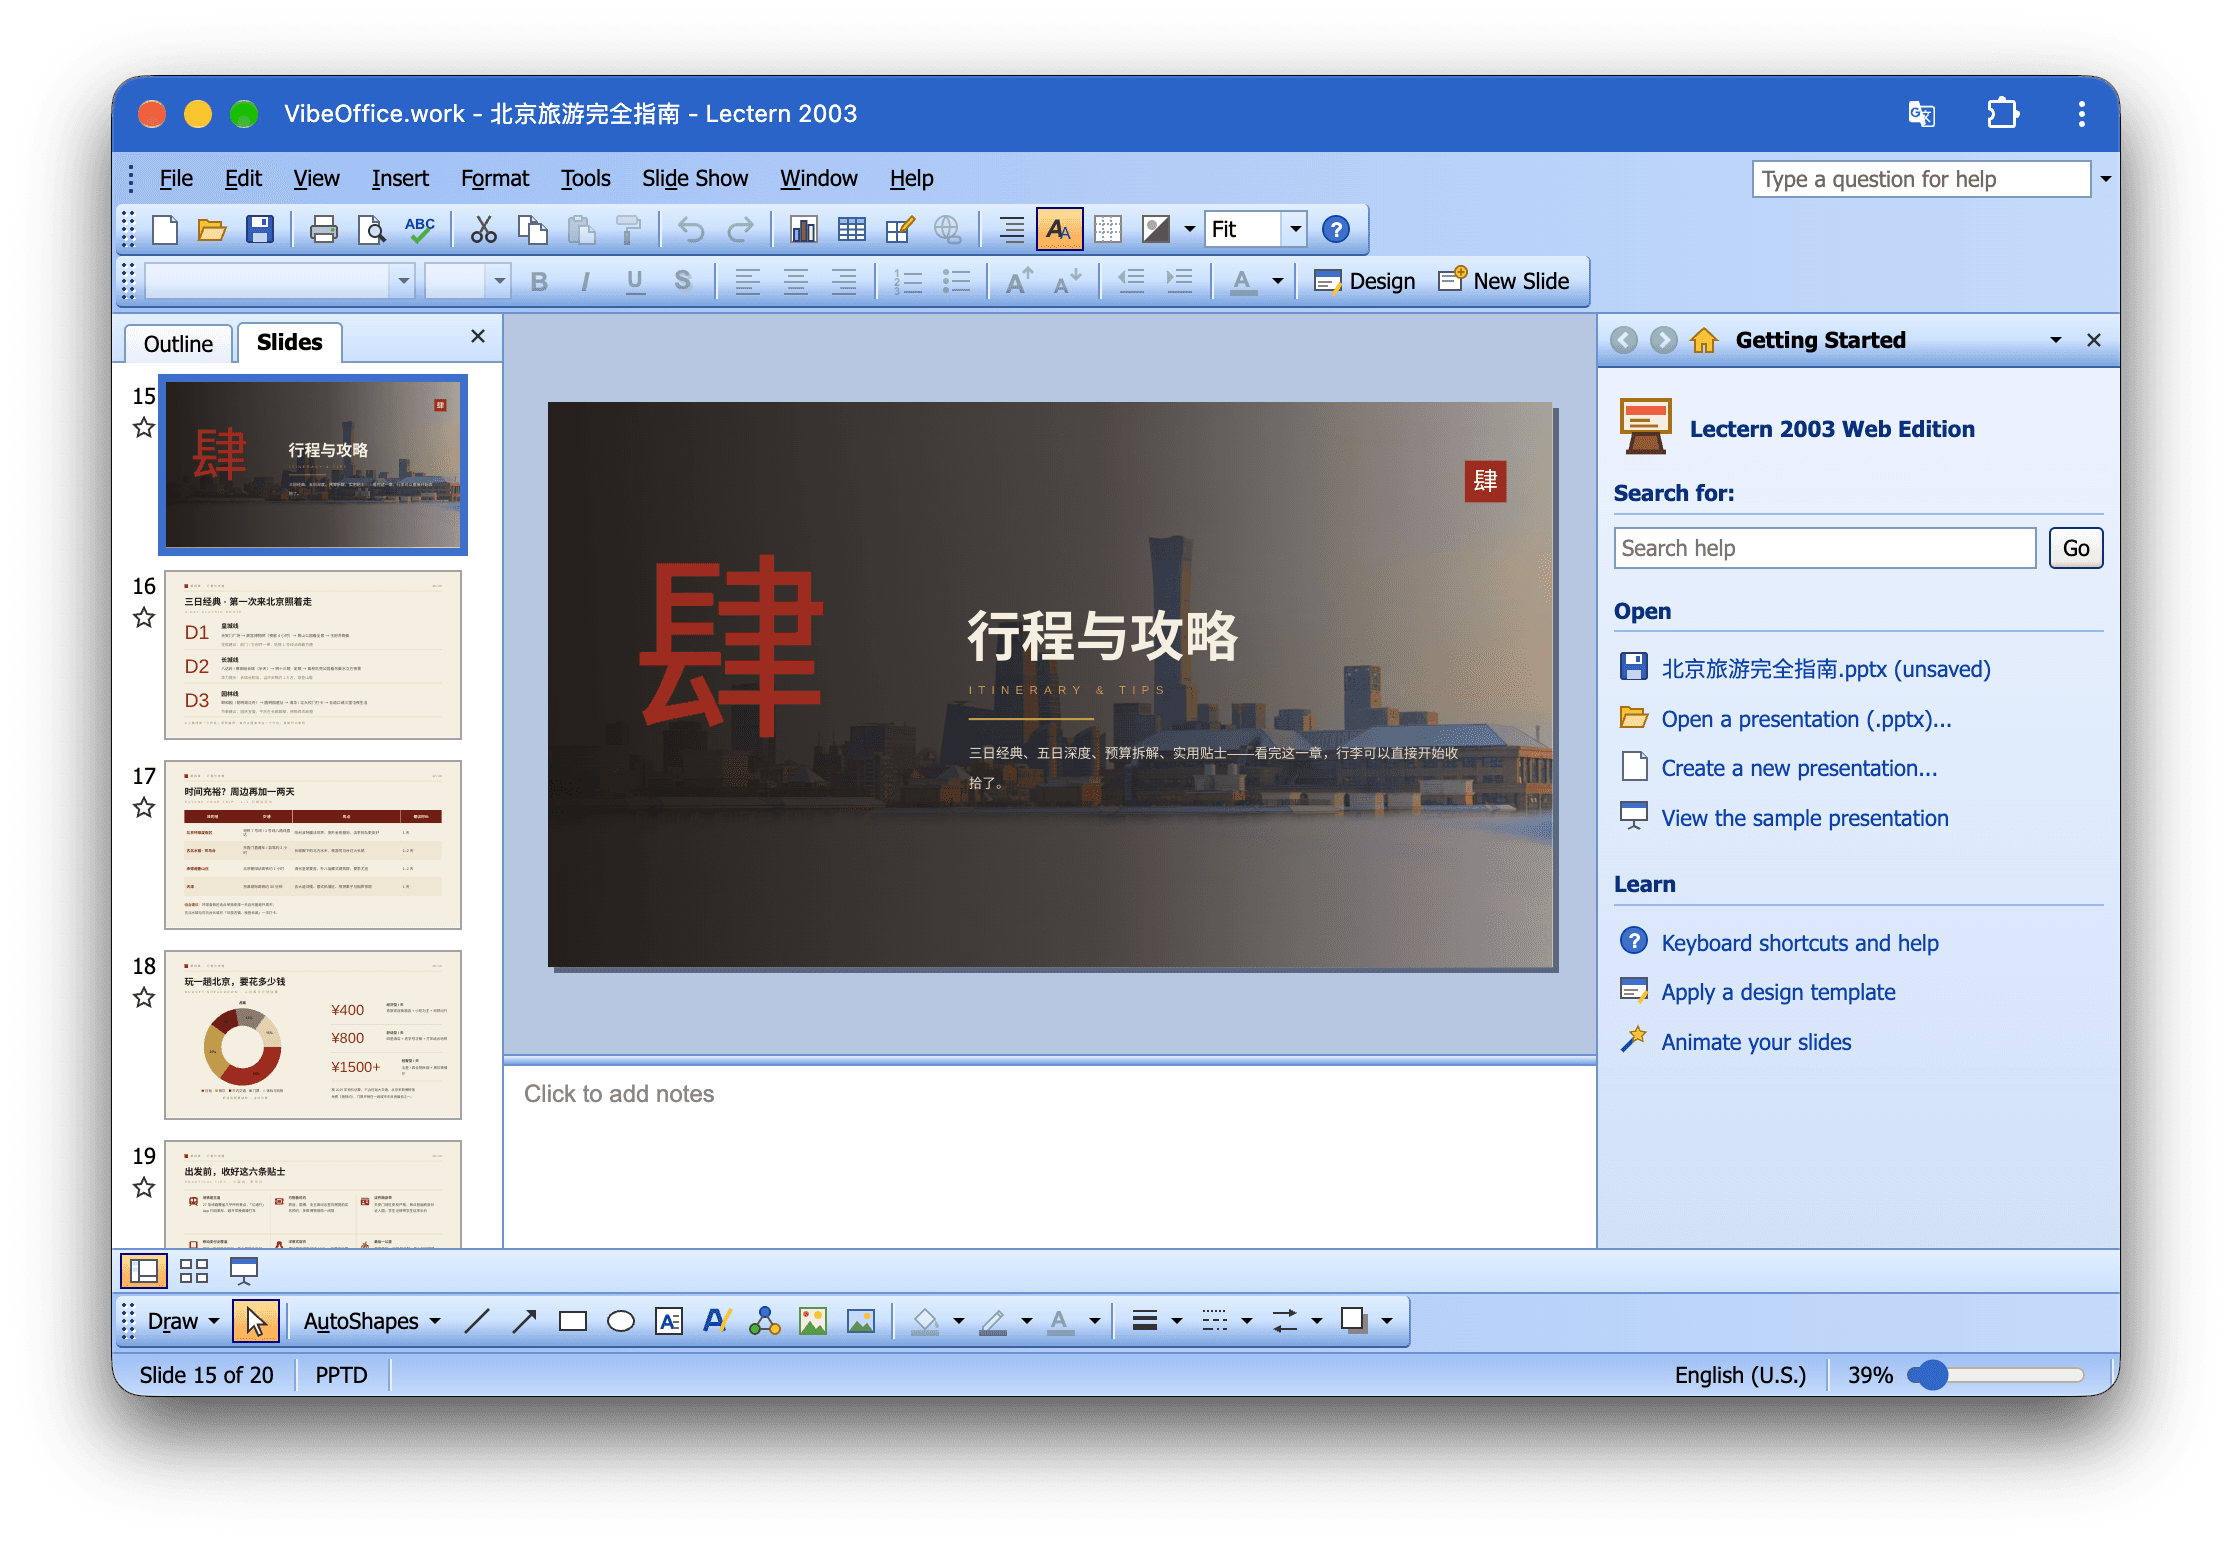Open the font size dropdown
The image size is (2232, 1544).
(499, 282)
